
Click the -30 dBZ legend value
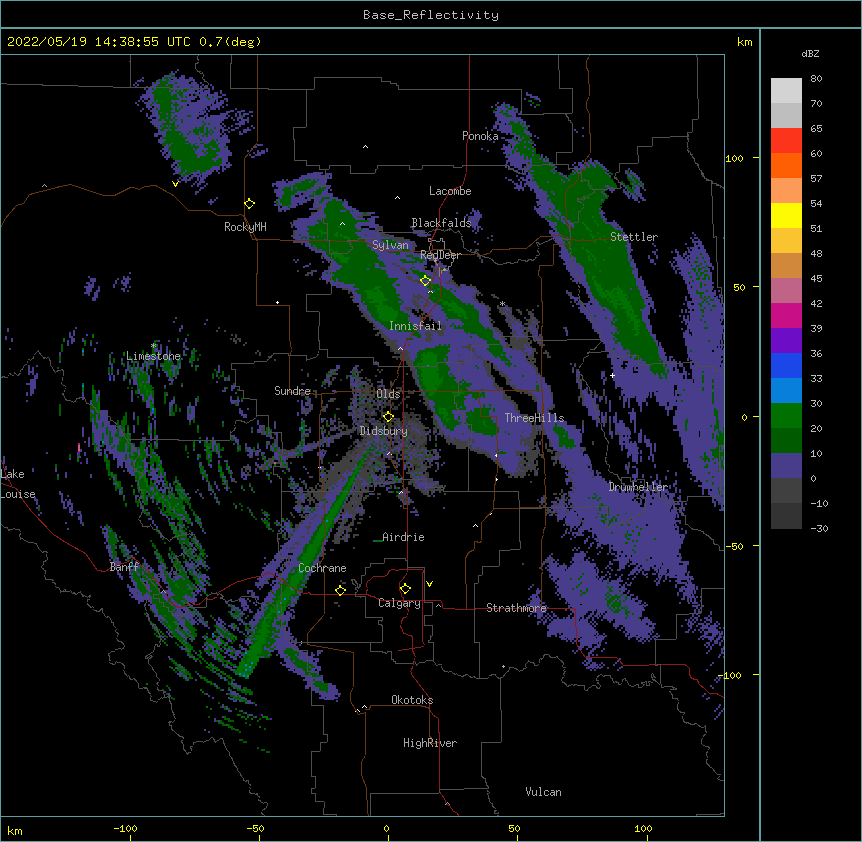point(819,528)
